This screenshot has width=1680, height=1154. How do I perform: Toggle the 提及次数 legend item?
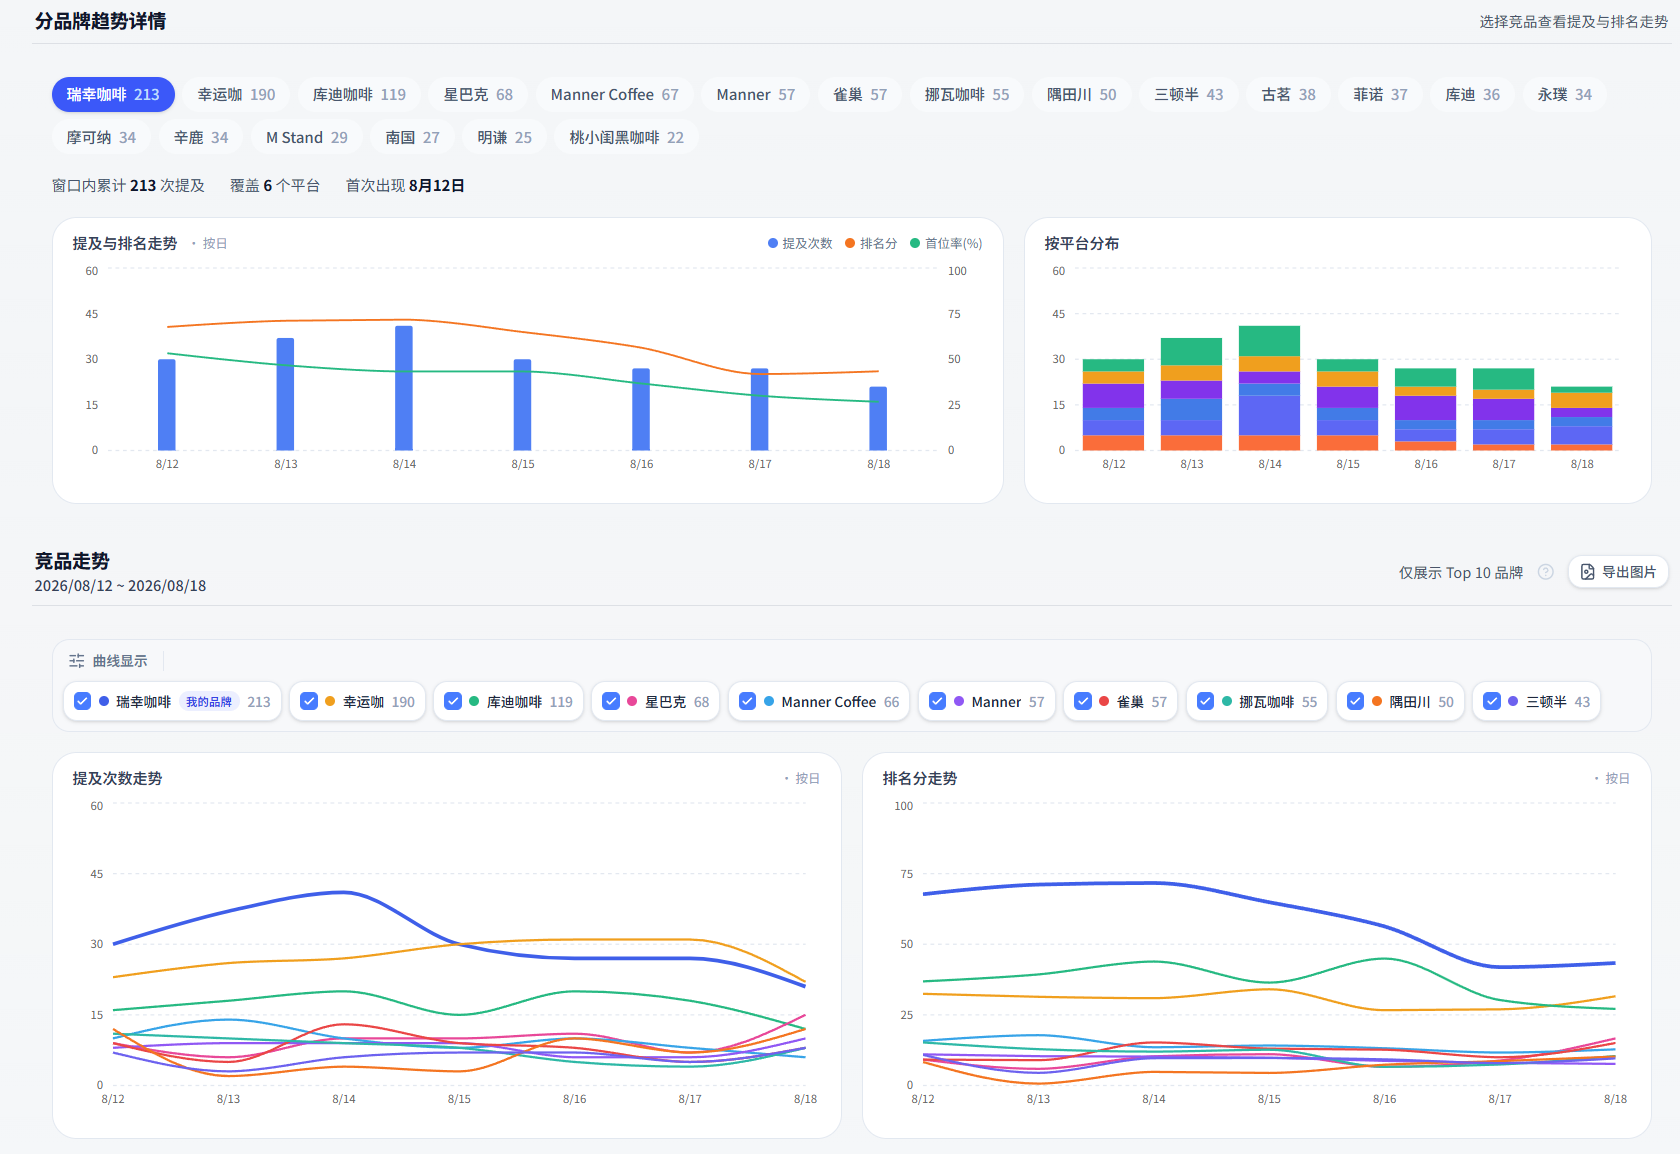pos(800,244)
